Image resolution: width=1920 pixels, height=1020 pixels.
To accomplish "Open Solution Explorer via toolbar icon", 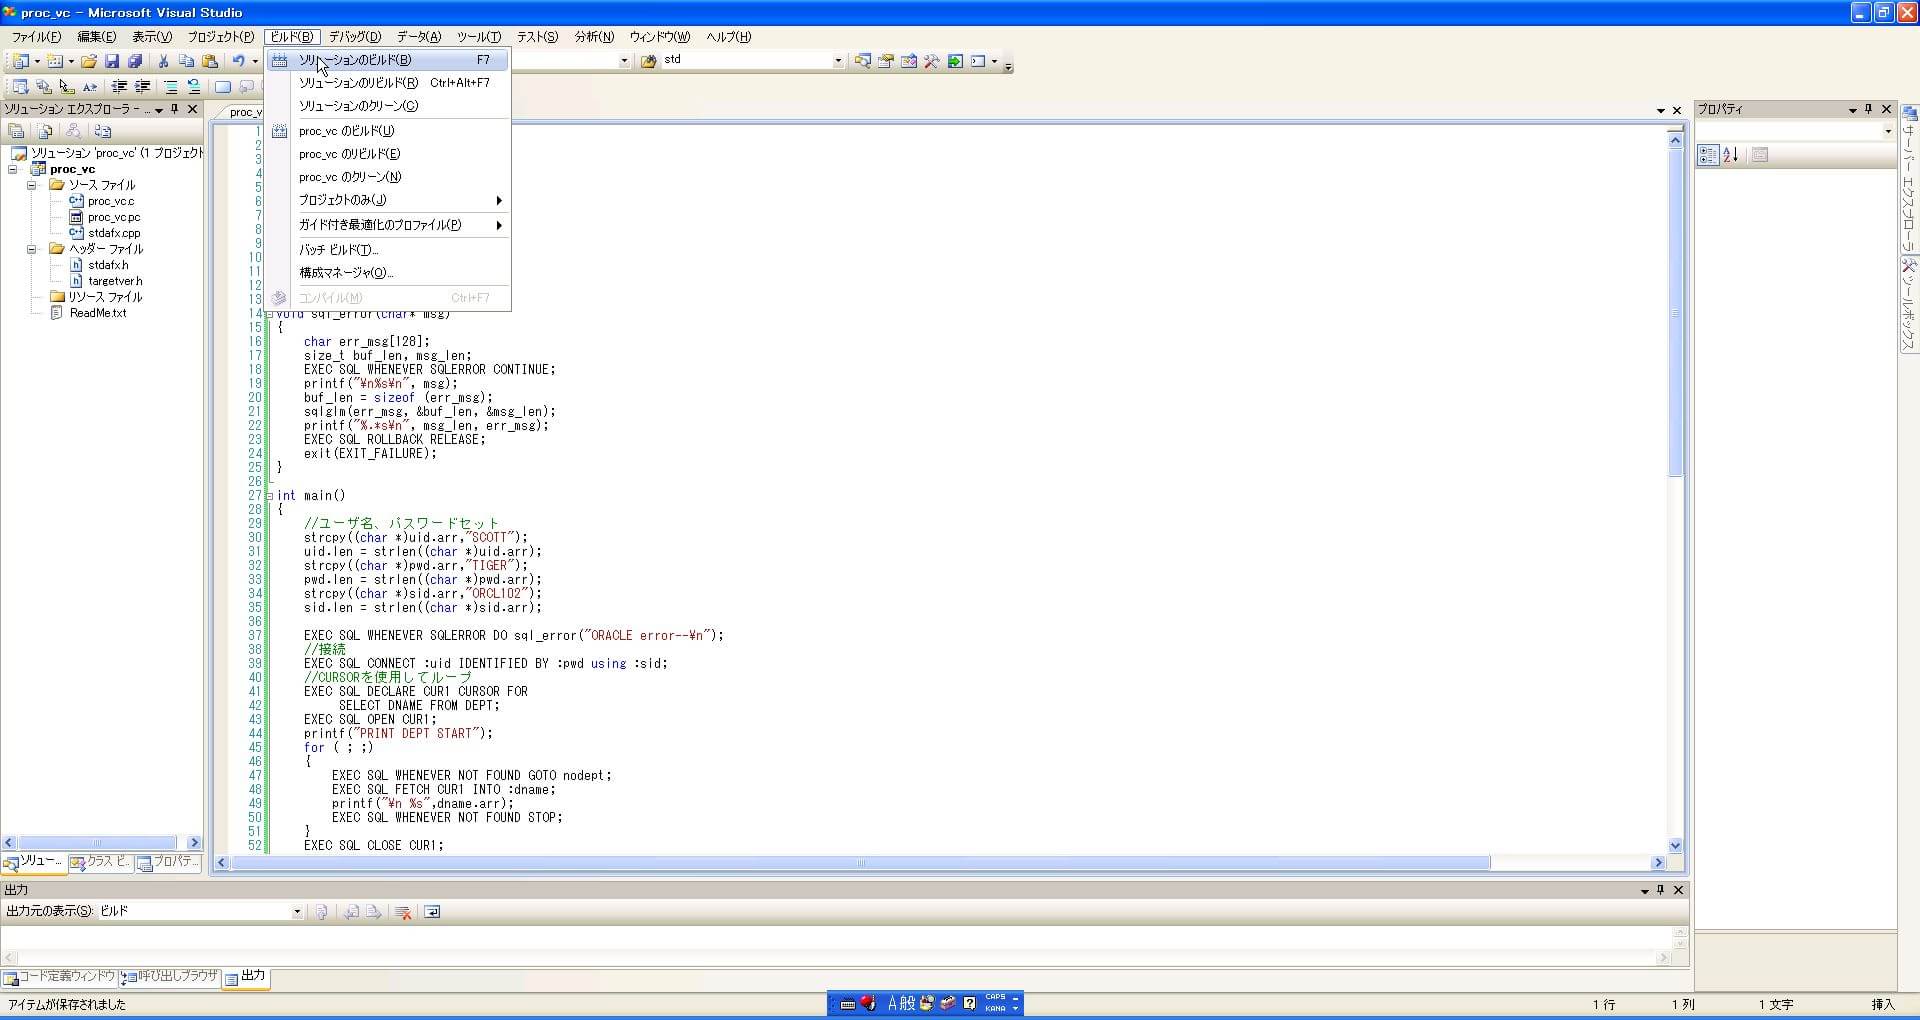I will point(863,61).
